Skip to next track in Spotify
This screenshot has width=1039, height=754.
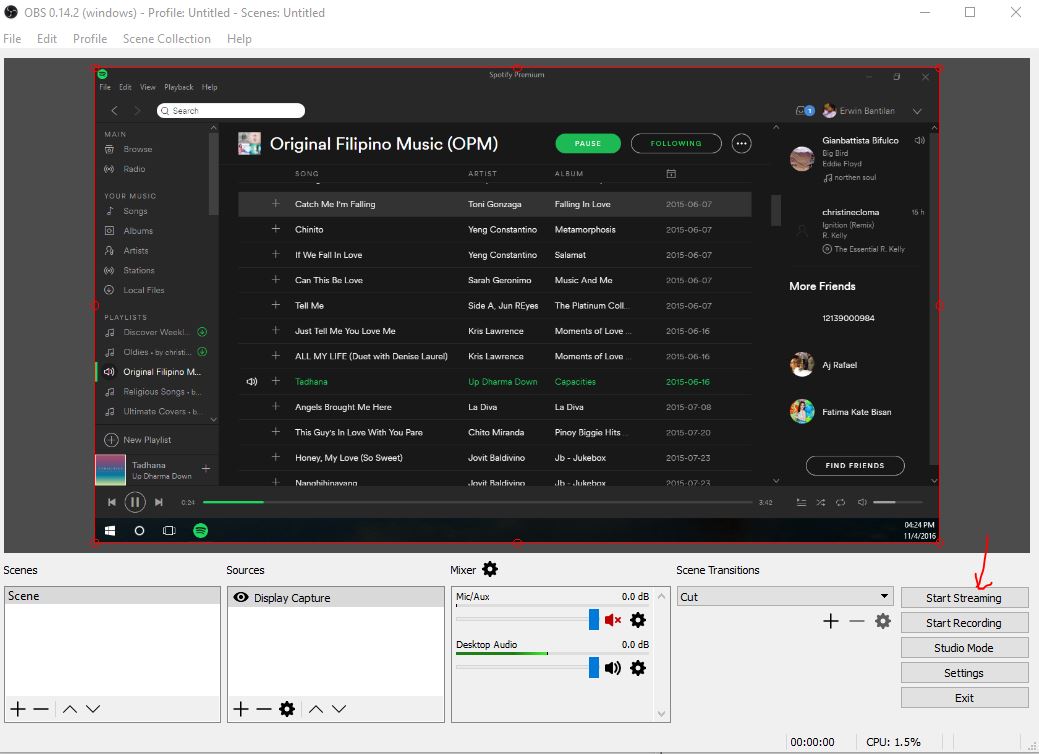point(158,502)
